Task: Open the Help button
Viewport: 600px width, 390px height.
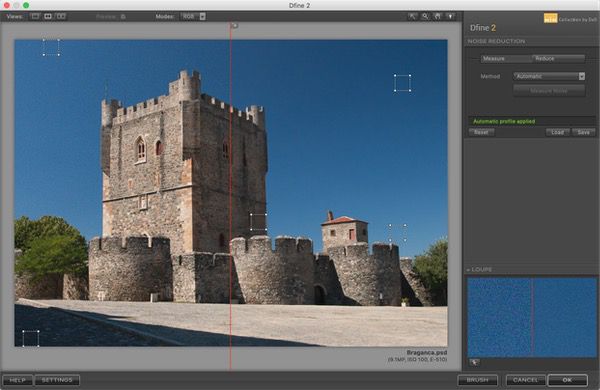Action: (x=17, y=380)
